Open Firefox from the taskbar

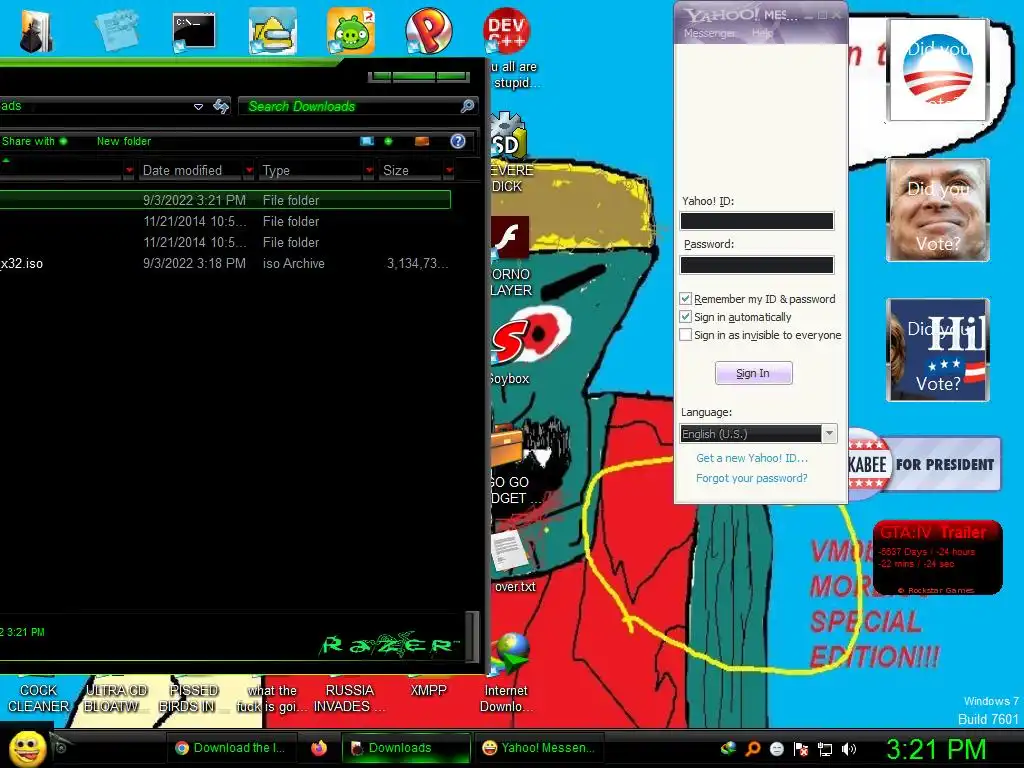319,748
